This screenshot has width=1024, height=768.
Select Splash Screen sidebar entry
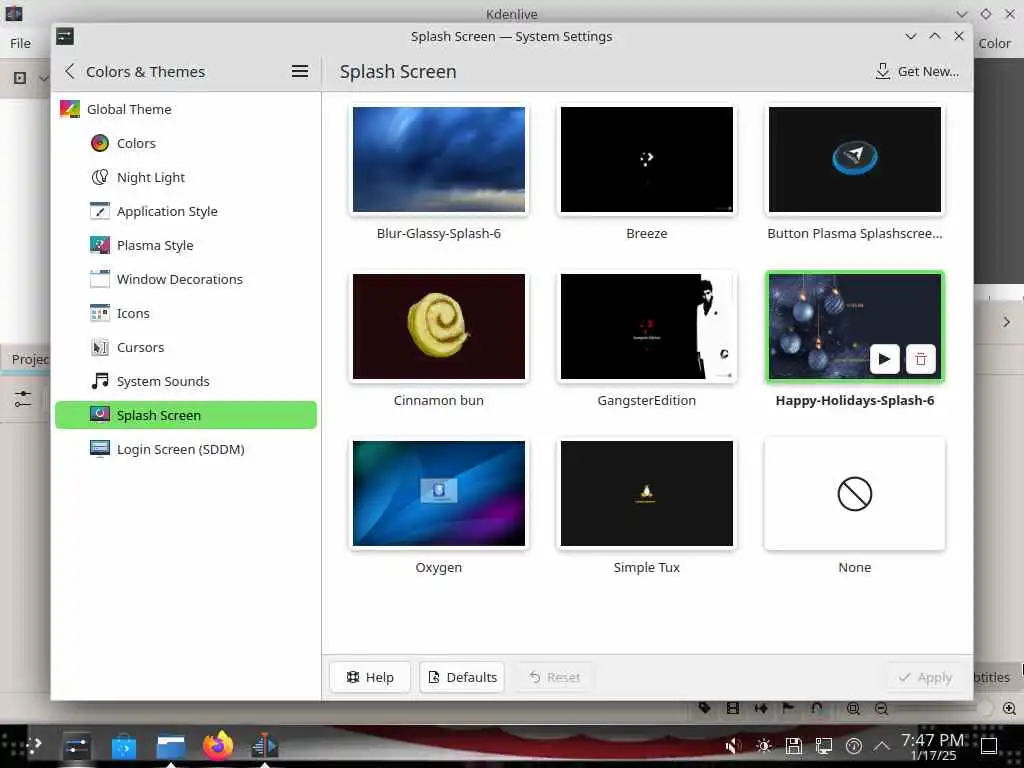(186, 415)
